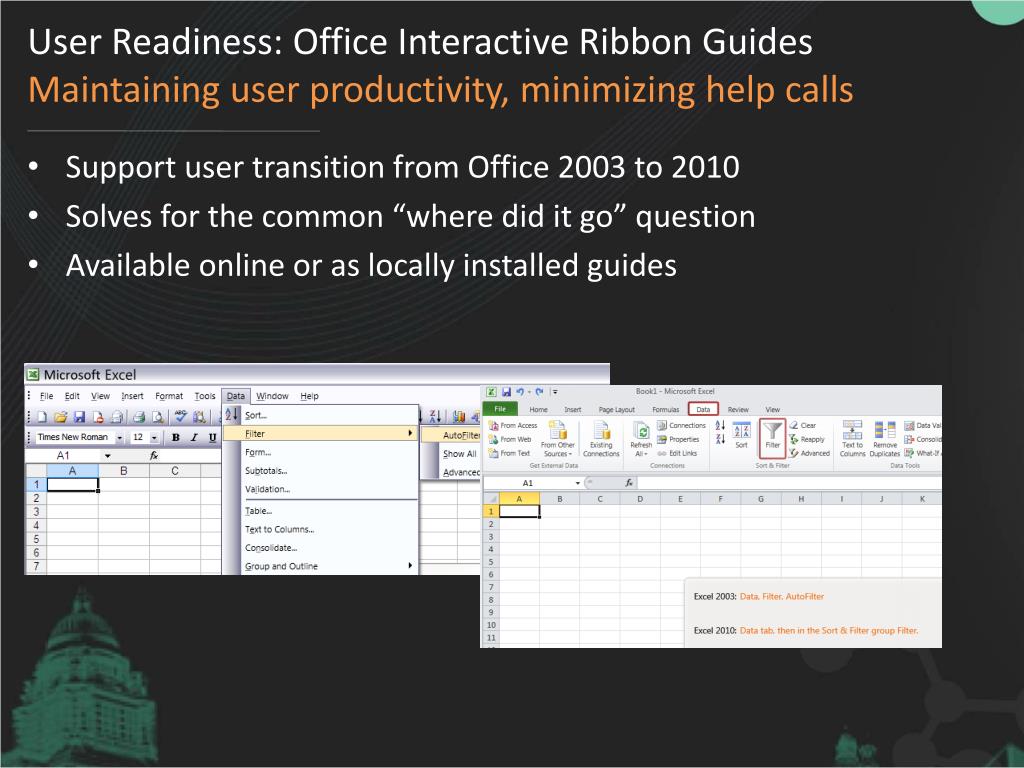Click the Filter funnel in Sort & Filter group
Screen dimensions: 1024x768
coord(773,437)
